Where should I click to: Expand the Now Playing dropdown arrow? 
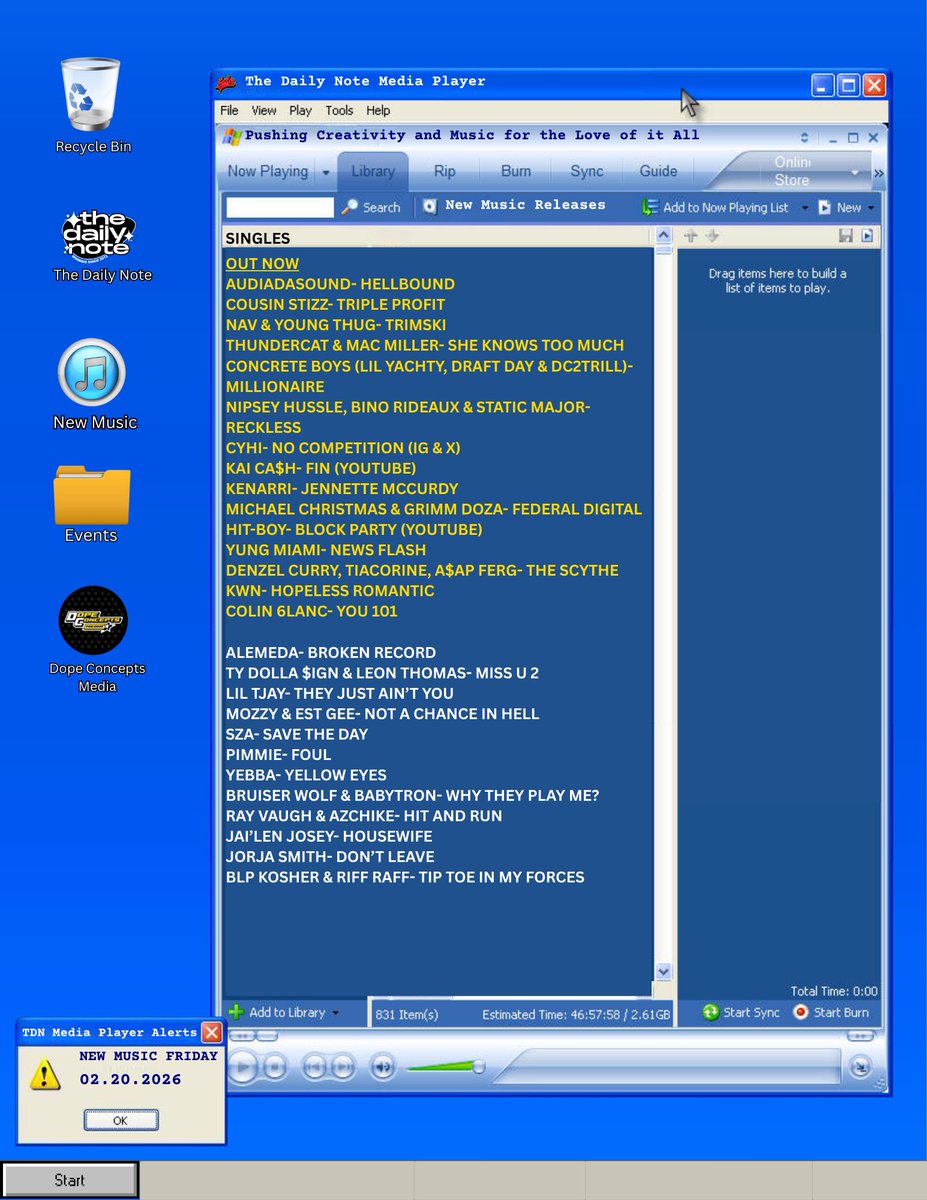(325, 172)
